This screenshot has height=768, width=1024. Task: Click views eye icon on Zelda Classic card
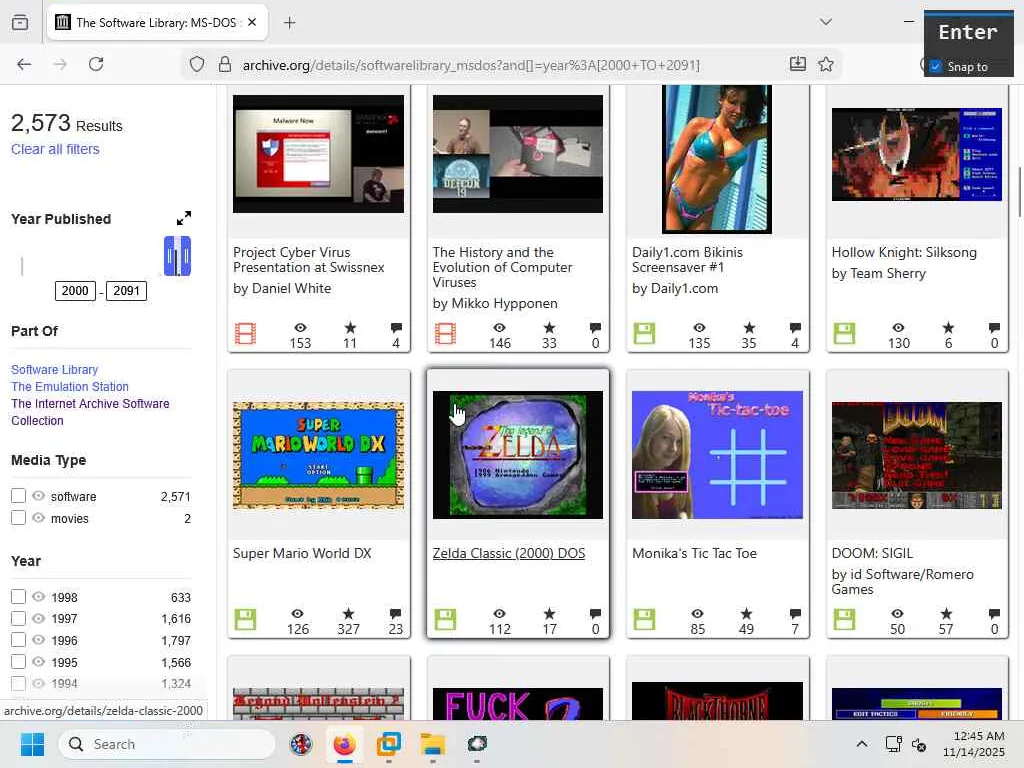500,613
